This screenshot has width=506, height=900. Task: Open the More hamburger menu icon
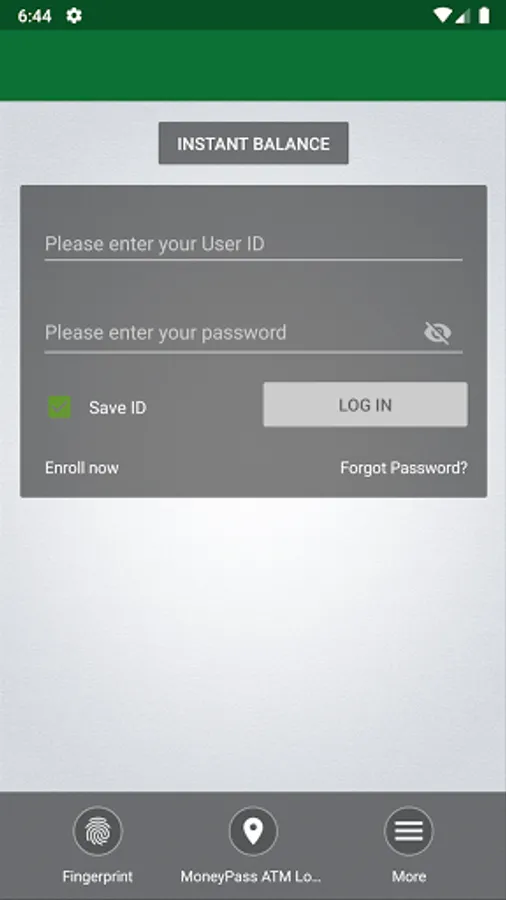[x=408, y=831]
